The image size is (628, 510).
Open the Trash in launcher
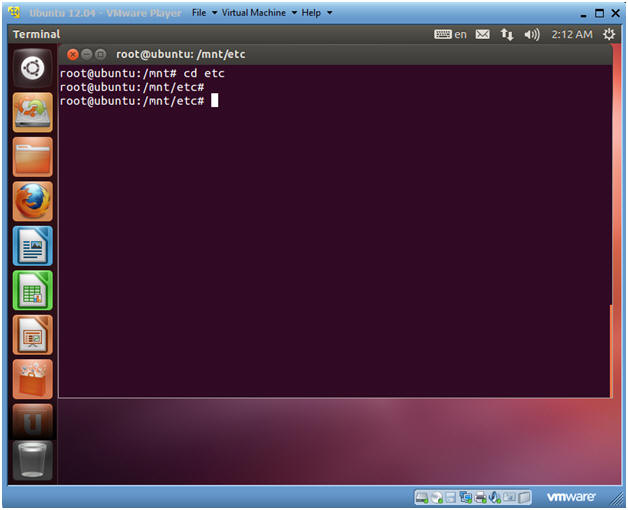(x=32, y=460)
